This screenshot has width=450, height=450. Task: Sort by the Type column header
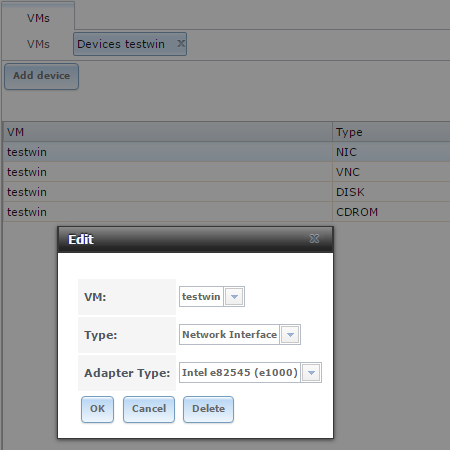(x=391, y=132)
